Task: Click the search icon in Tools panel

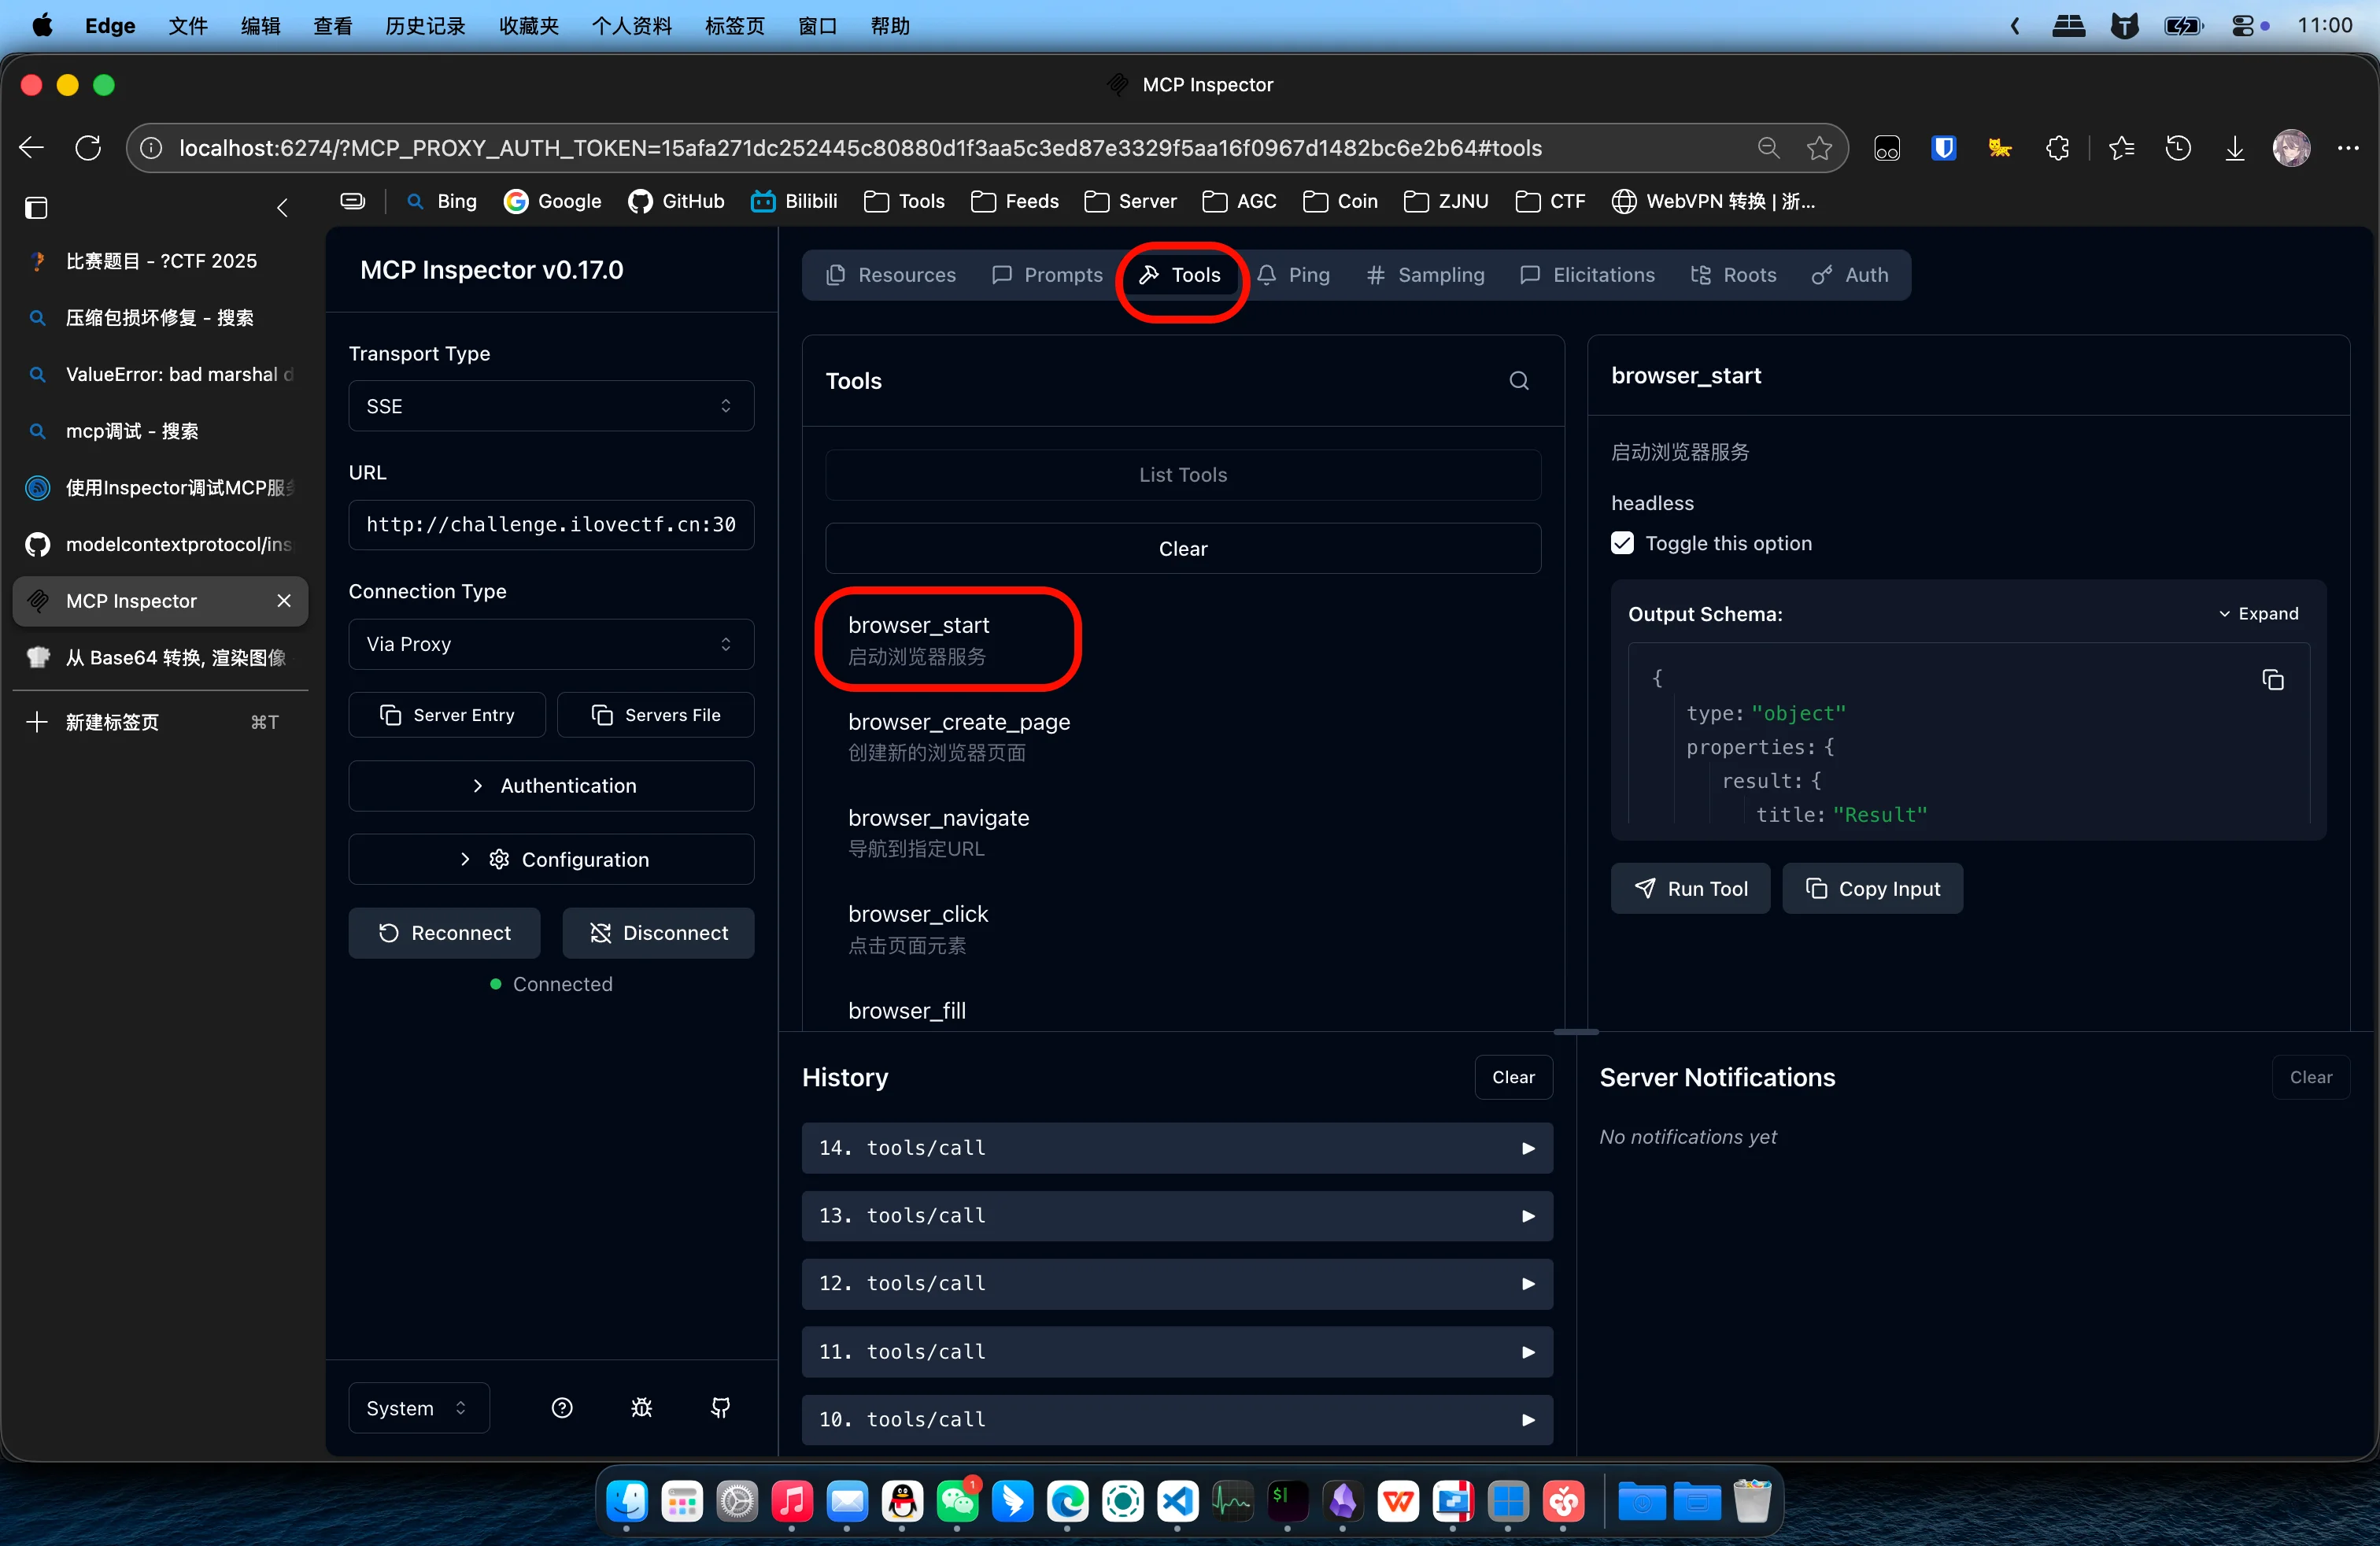Action: click(1518, 381)
